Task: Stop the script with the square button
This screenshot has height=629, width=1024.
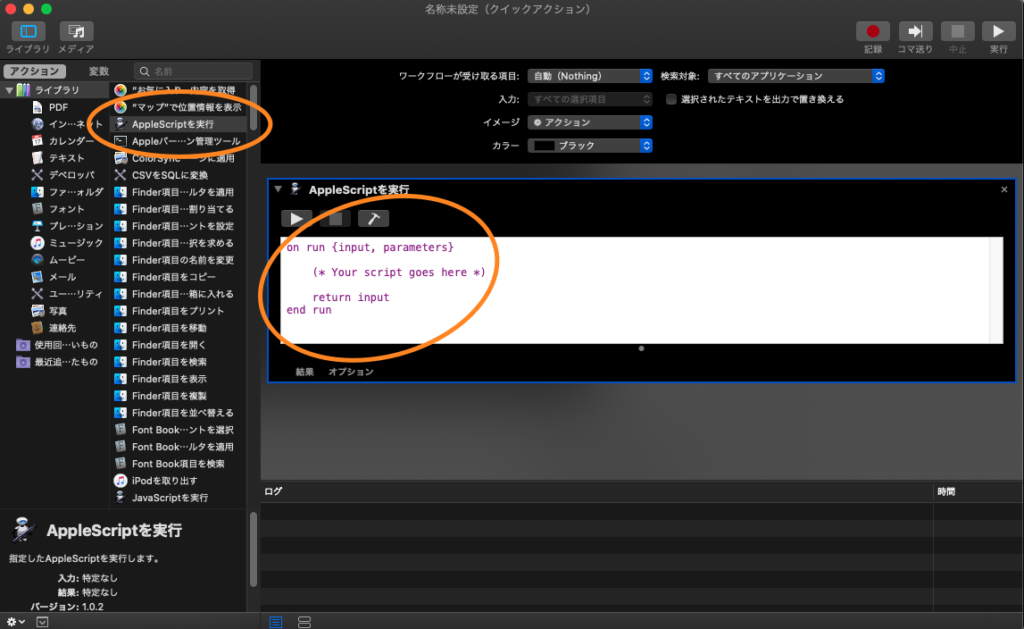Action: [x=335, y=219]
